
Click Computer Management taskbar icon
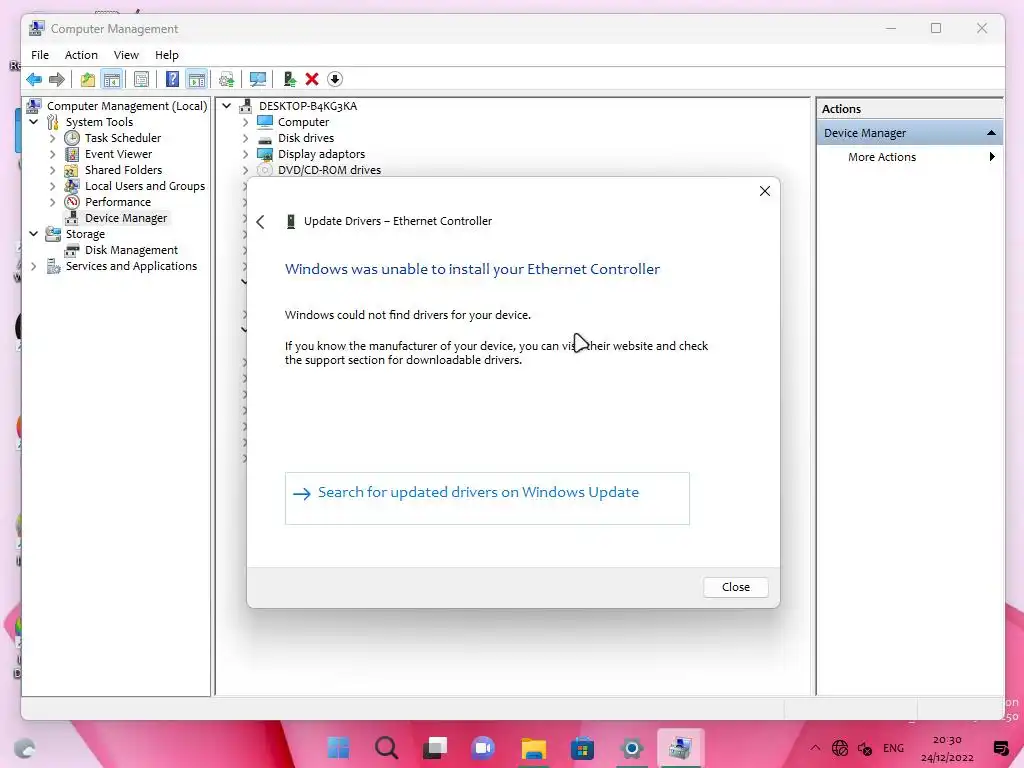point(680,748)
